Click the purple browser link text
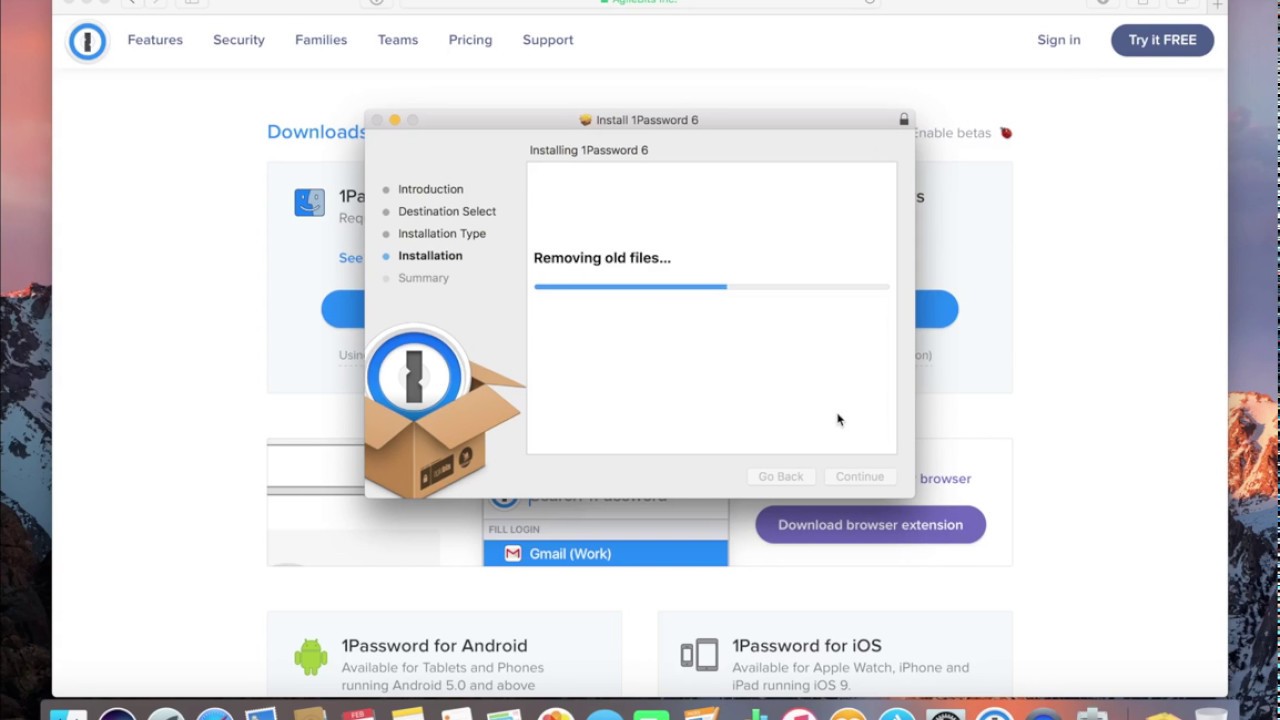This screenshot has height=720, width=1280. coord(945,479)
